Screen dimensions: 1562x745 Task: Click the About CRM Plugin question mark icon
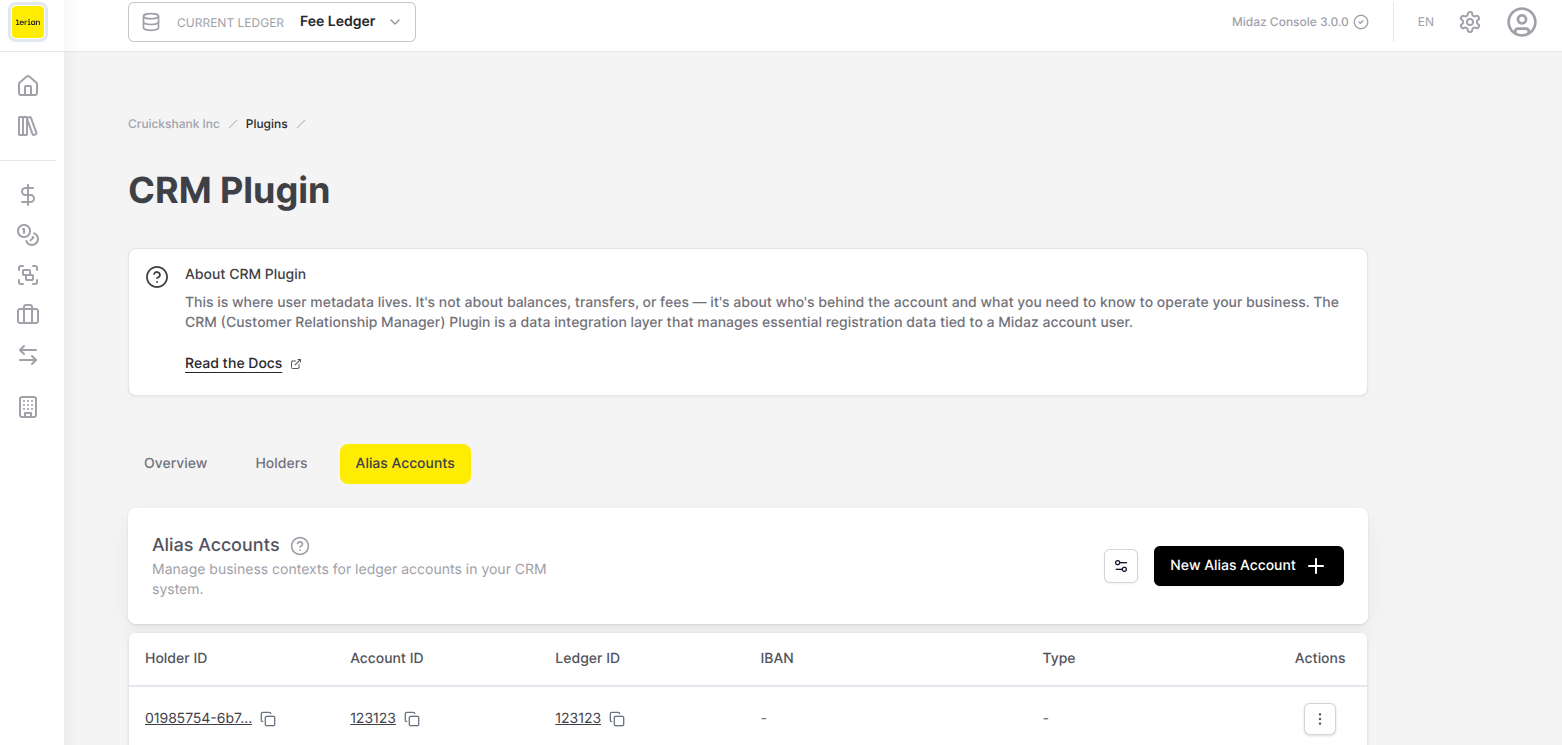(x=157, y=277)
